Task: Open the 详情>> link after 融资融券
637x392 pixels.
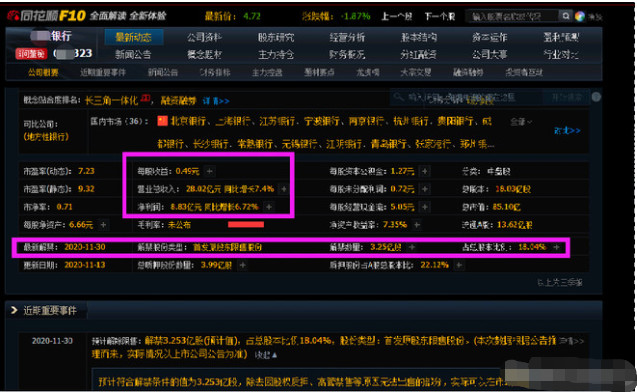Action: coord(216,101)
